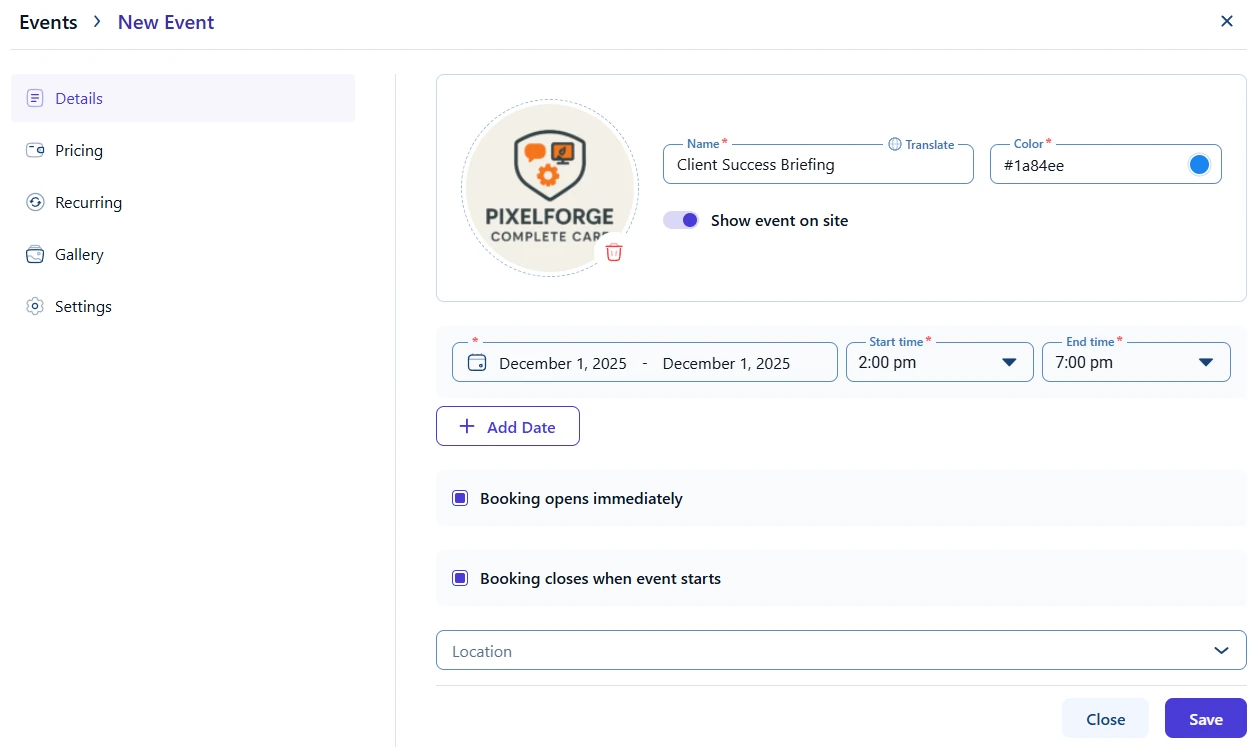Image resolution: width=1258 pixels, height=747 pixels.
Task: Uncheck Booking opens immediately checkbox
Action: click(460, 498)
